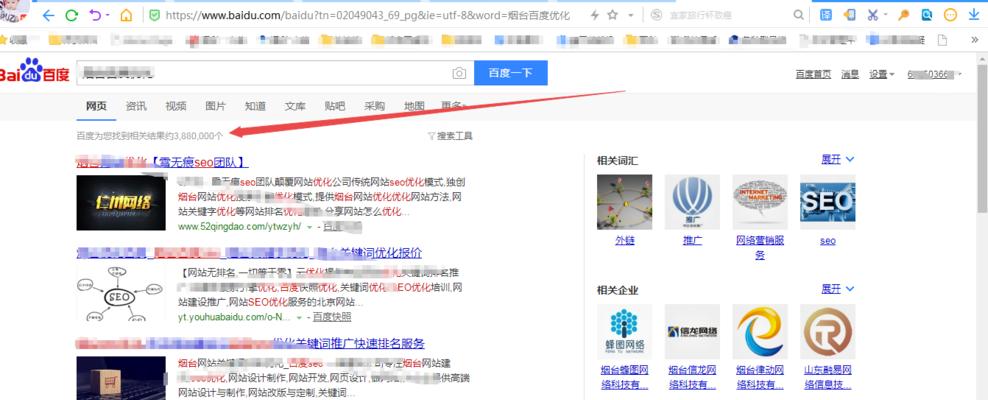Image resolution: width=988 pixels, height=400 pixels.
Task: Click the 信龙网络 company logo thumbnail
Action: click(x=692, y=331)
